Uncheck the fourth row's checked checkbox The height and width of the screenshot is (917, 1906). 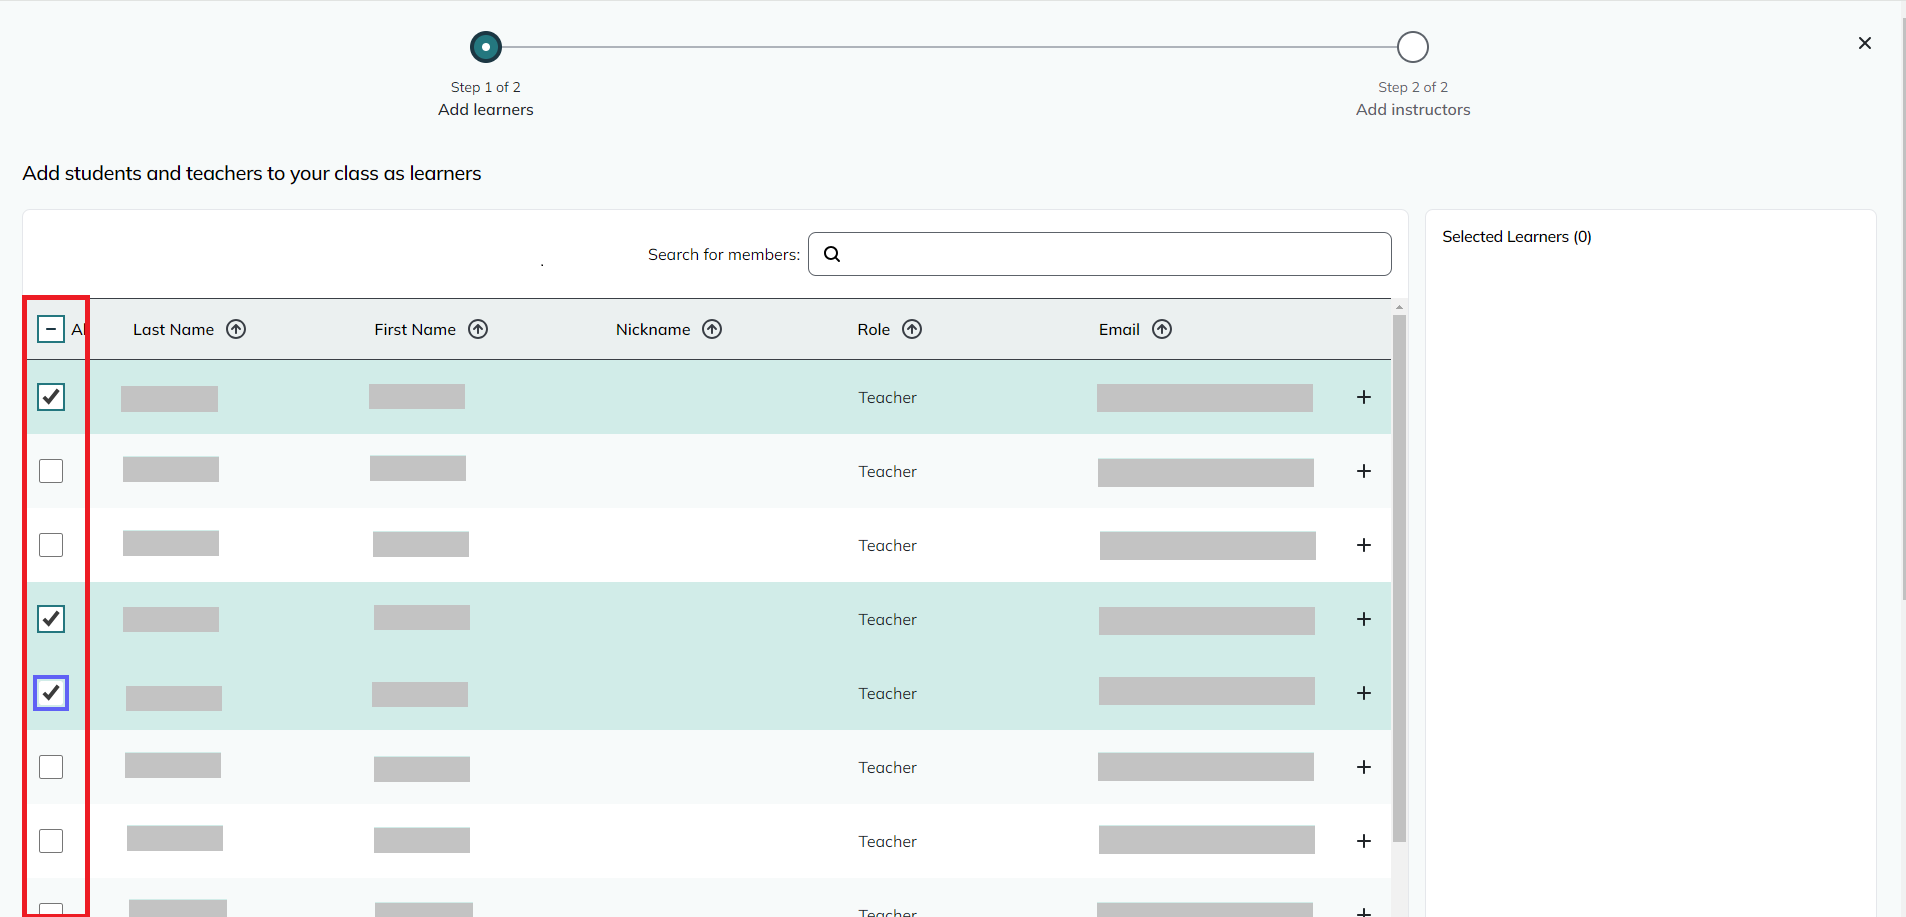click(x=51, y=619)
